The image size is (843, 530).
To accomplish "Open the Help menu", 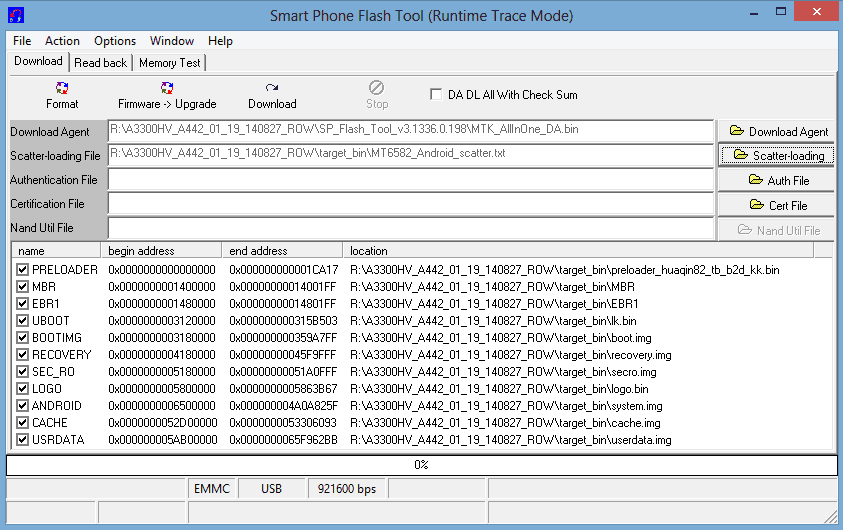I will [220, 41].
